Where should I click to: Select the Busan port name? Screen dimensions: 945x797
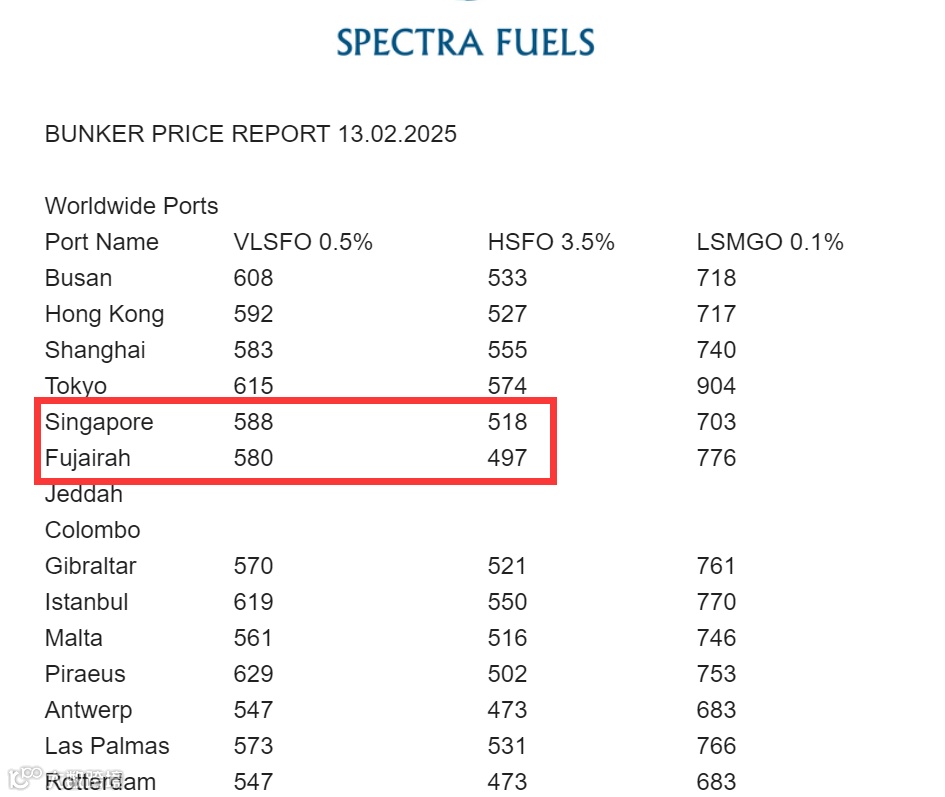pyautogui.click(x=78, y=278)
